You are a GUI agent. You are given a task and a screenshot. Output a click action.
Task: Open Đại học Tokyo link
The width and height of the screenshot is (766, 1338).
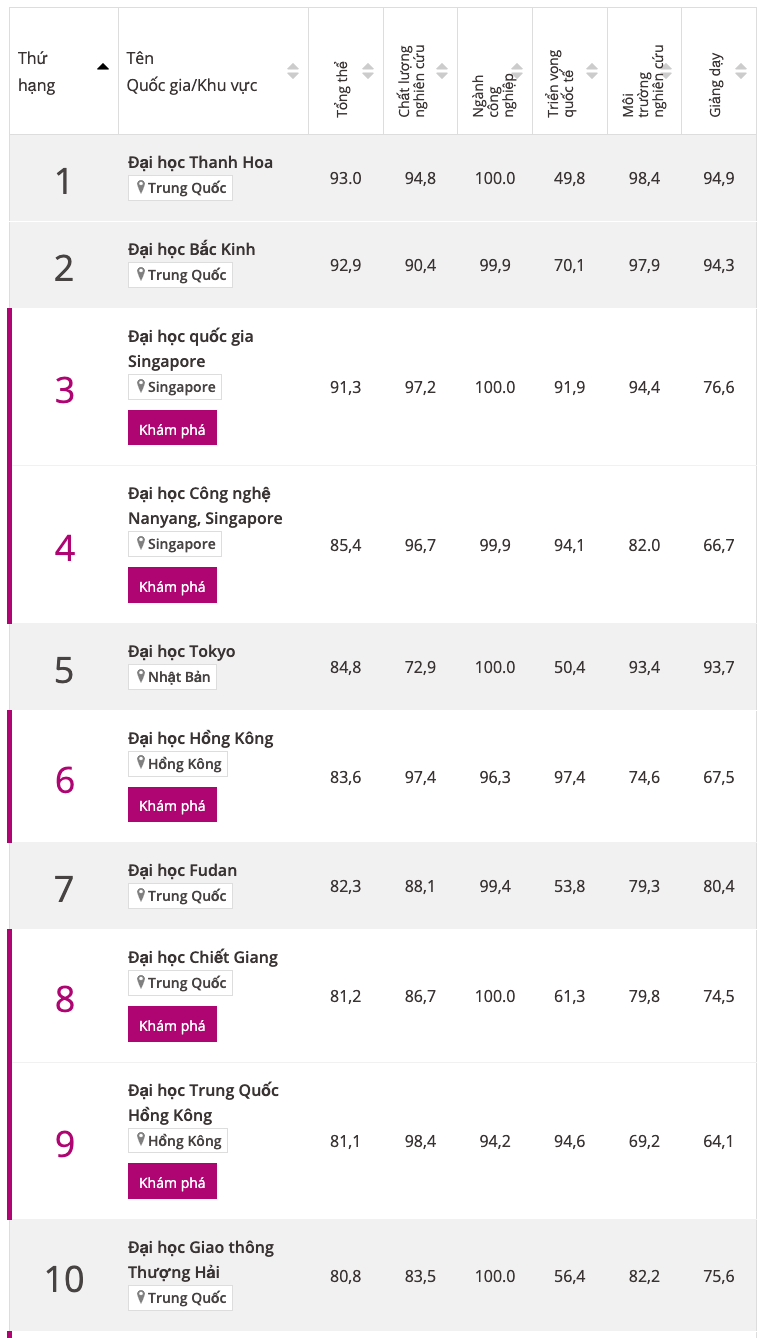pos(182,651)
